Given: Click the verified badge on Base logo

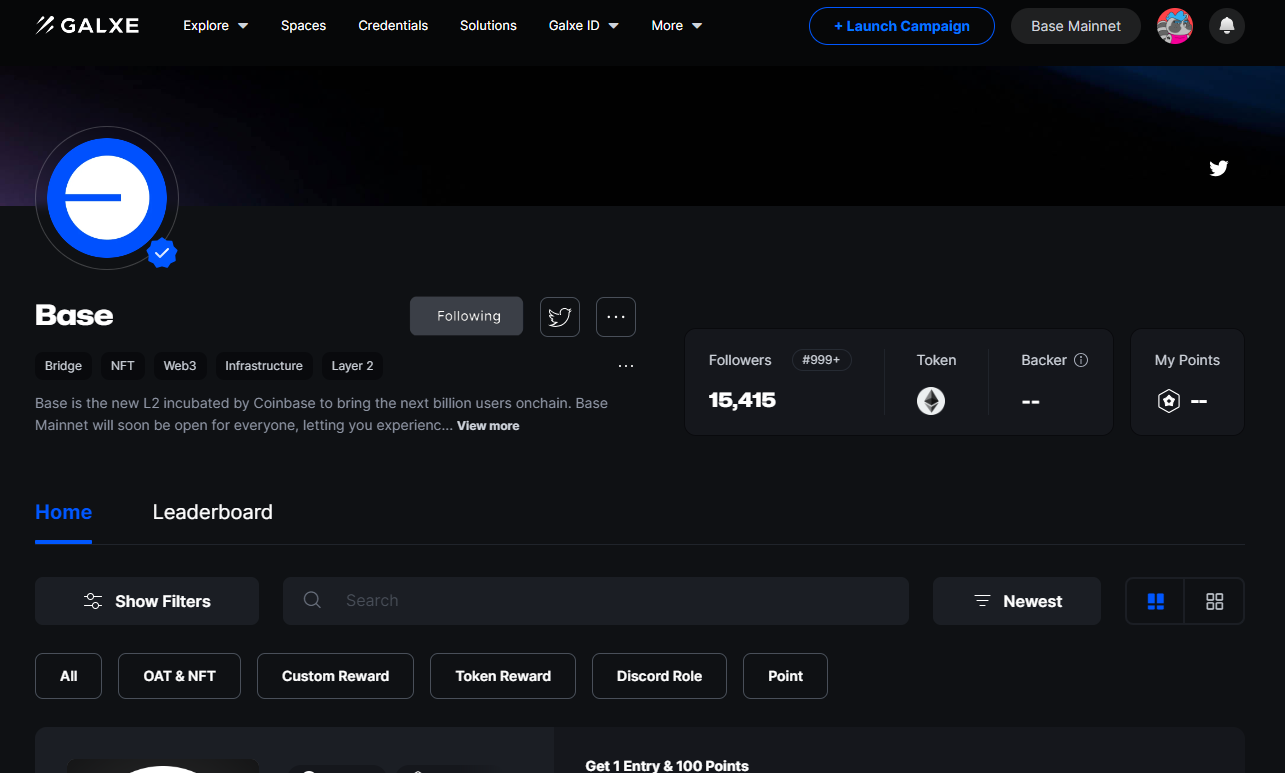Looking at the screenshot, I should pyautogui.click(x=162, y=254).
